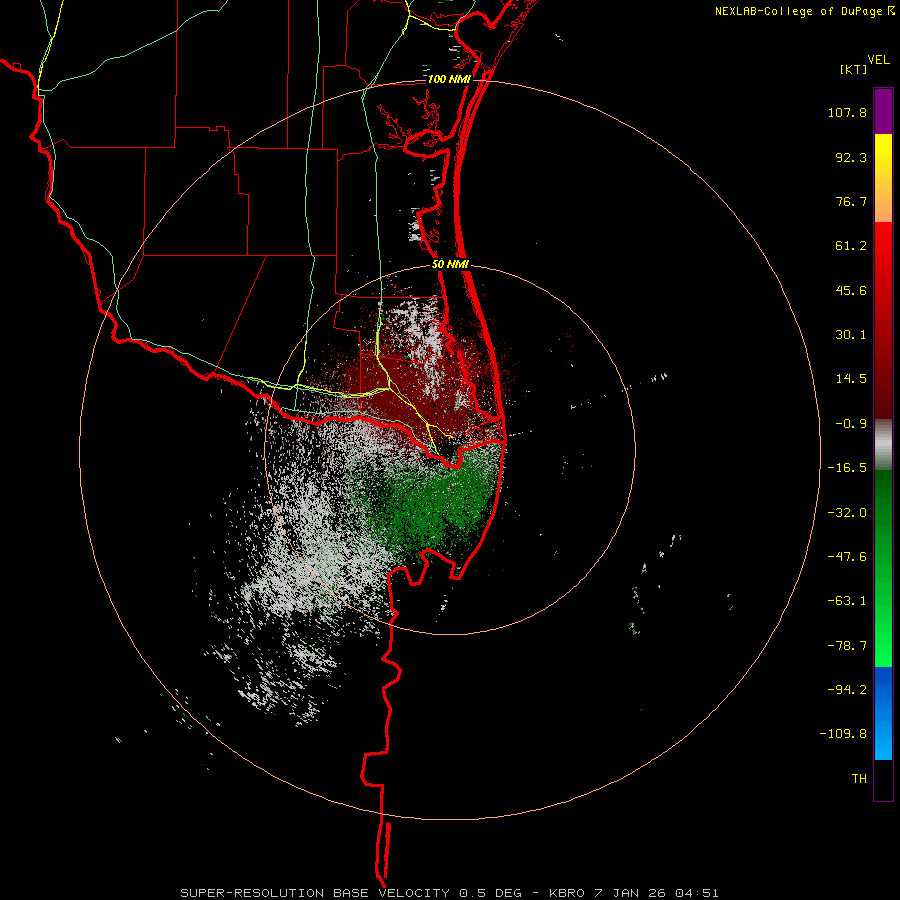Click the 100 NMI range ring label

[x=449, y=79]
